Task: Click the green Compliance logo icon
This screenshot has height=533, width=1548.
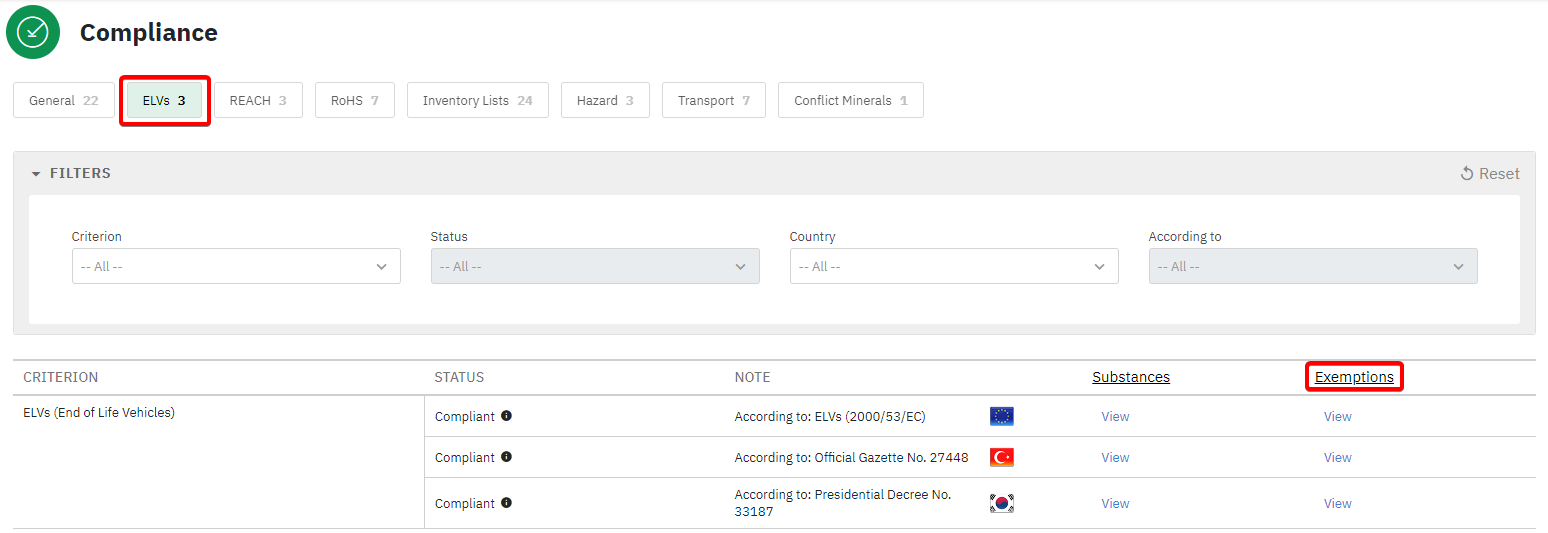Action: pyautogui.click(x=33, y=32)
